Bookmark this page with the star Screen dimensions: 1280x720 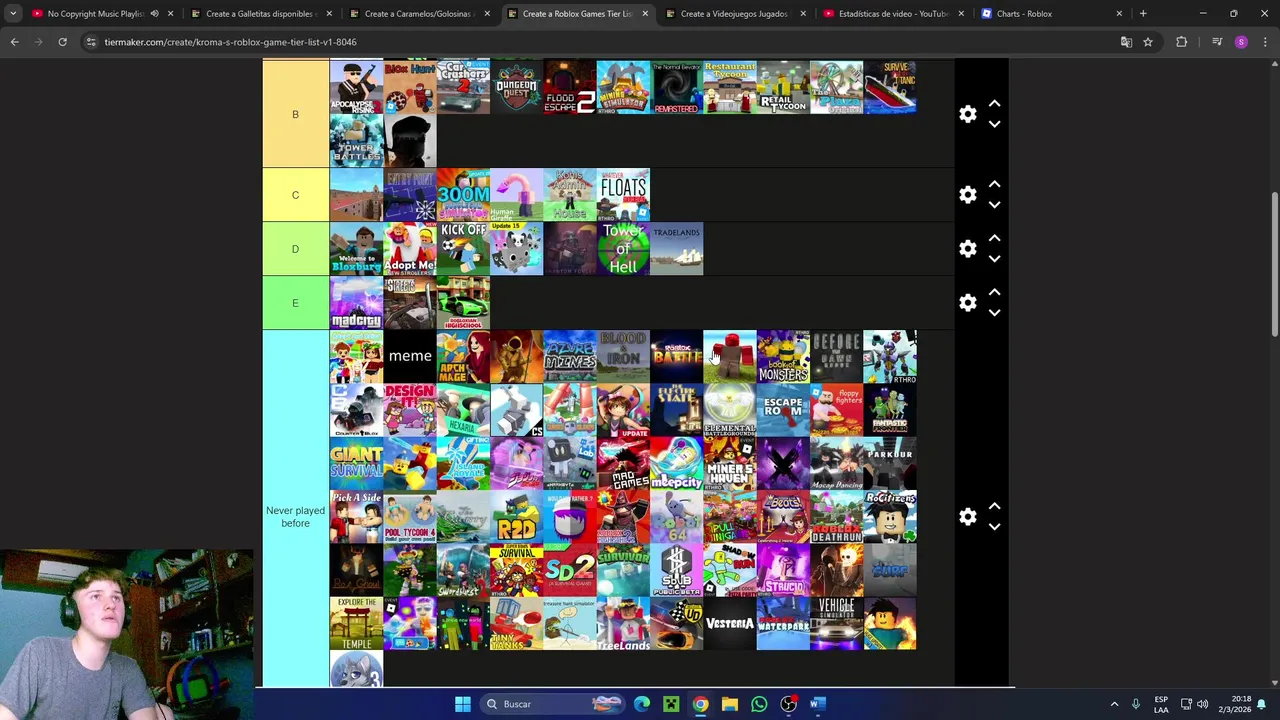tap(1148, 42)
